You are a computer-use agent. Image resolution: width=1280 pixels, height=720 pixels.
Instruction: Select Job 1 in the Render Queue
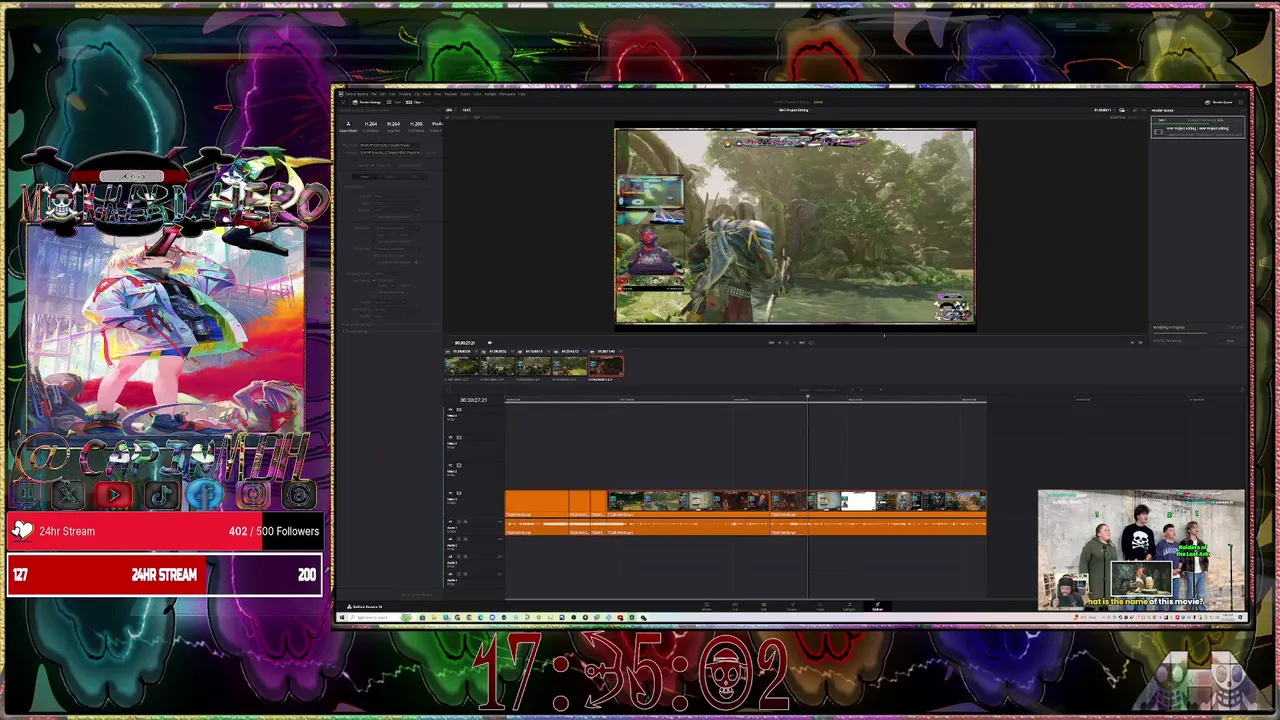pos(1198,127)
